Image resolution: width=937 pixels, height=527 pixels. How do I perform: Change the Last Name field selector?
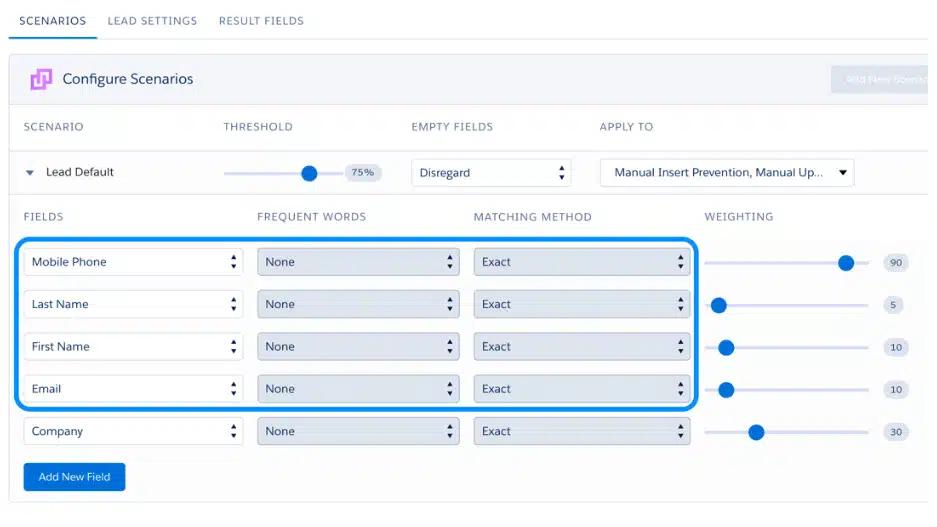point(133,304)
